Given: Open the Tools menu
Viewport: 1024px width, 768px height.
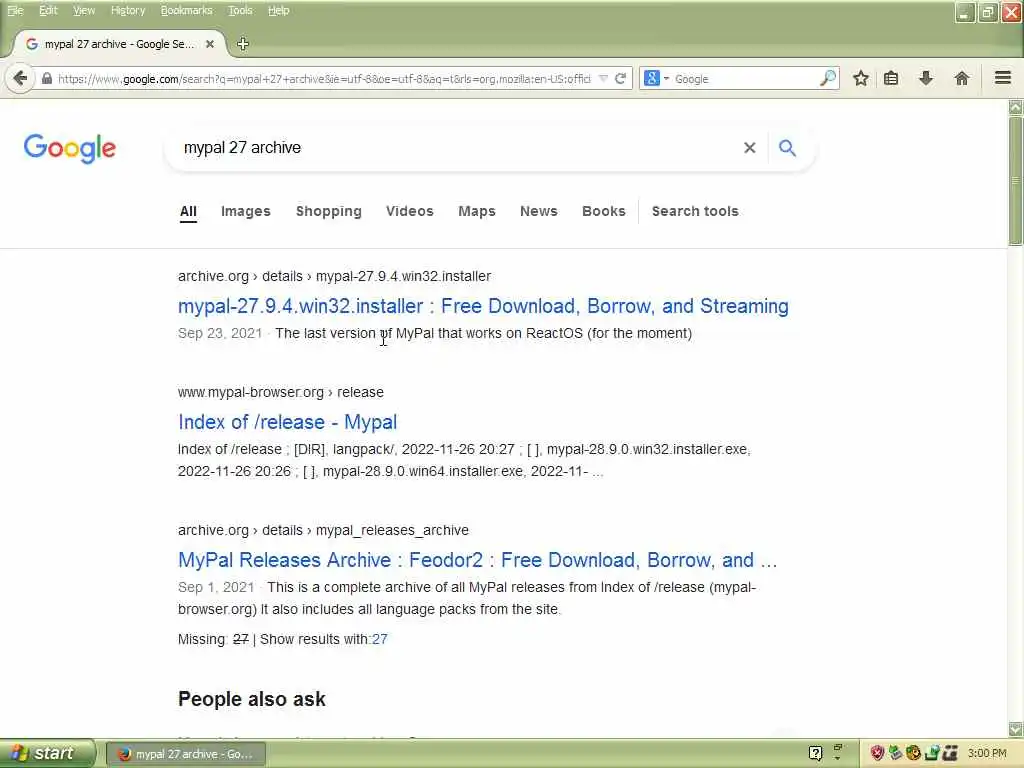Looking at the screenshot, I should 240,10.
